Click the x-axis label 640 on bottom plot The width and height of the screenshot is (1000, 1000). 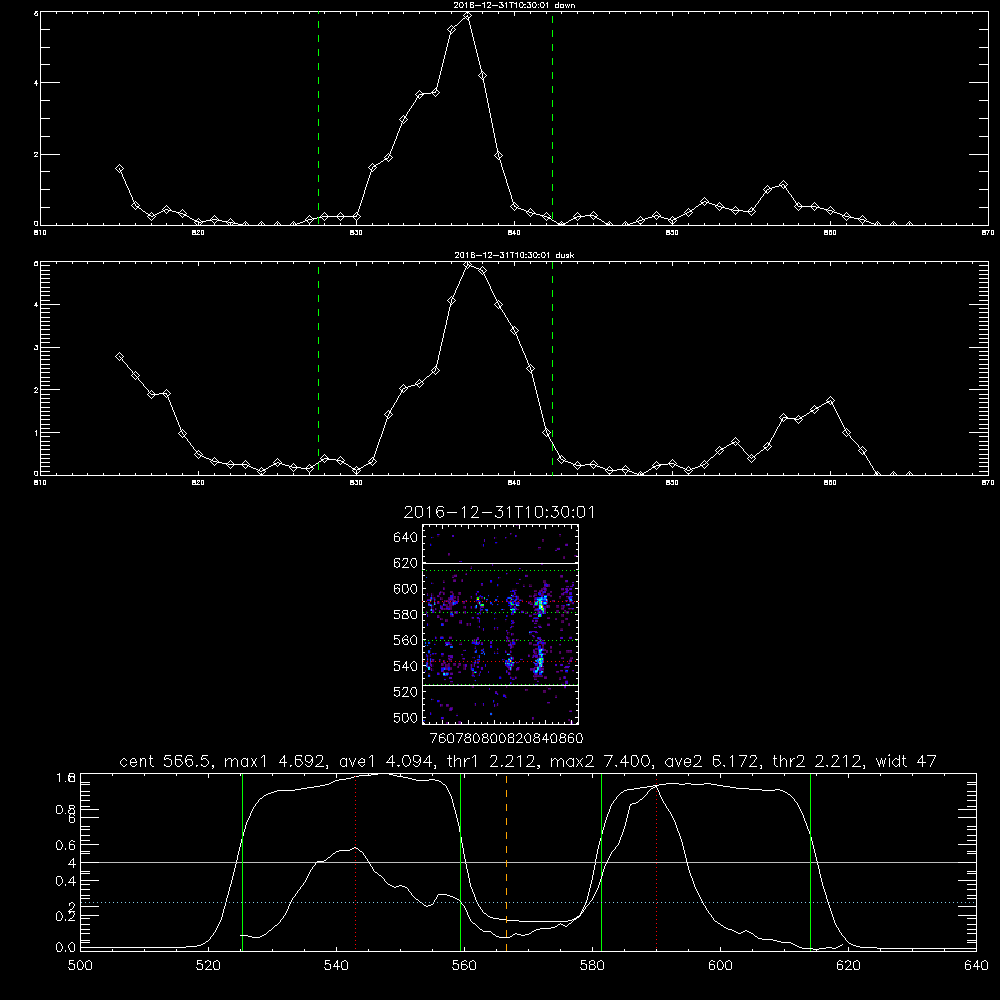click(976, 966)
